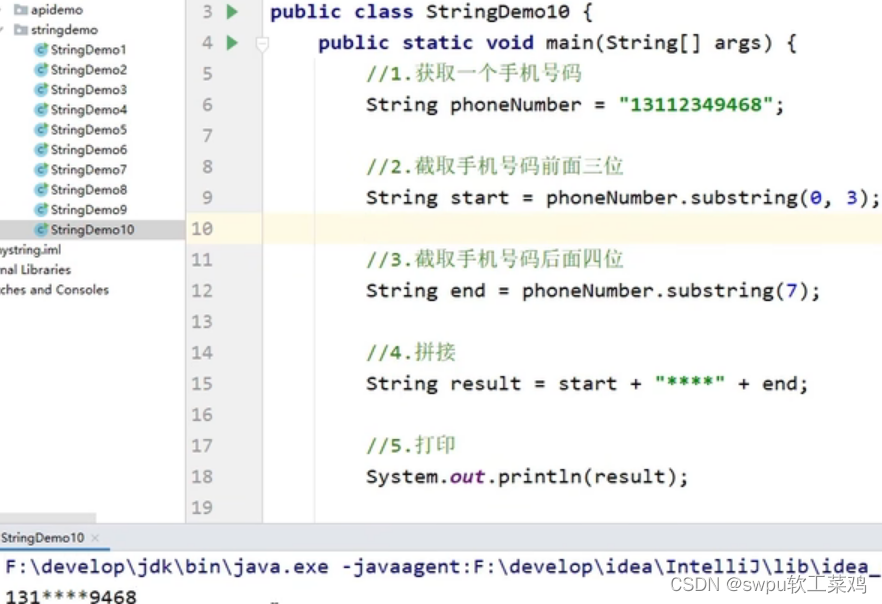Click line number 10 in gutter
This screenshot has width=882, height=604.
[202, 228]
